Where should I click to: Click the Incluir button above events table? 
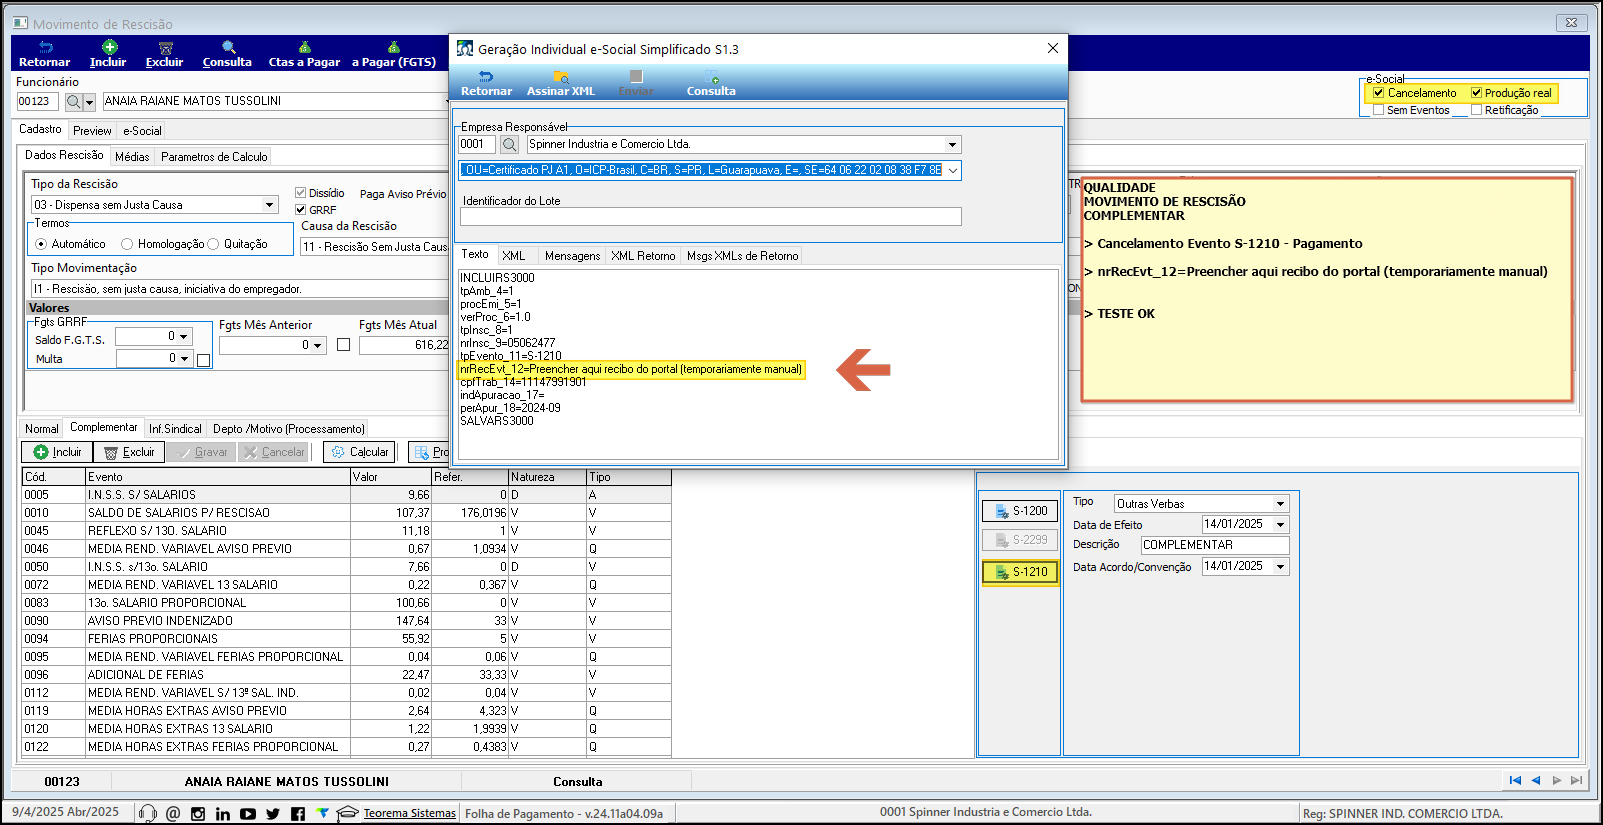[x=58, y=452]
